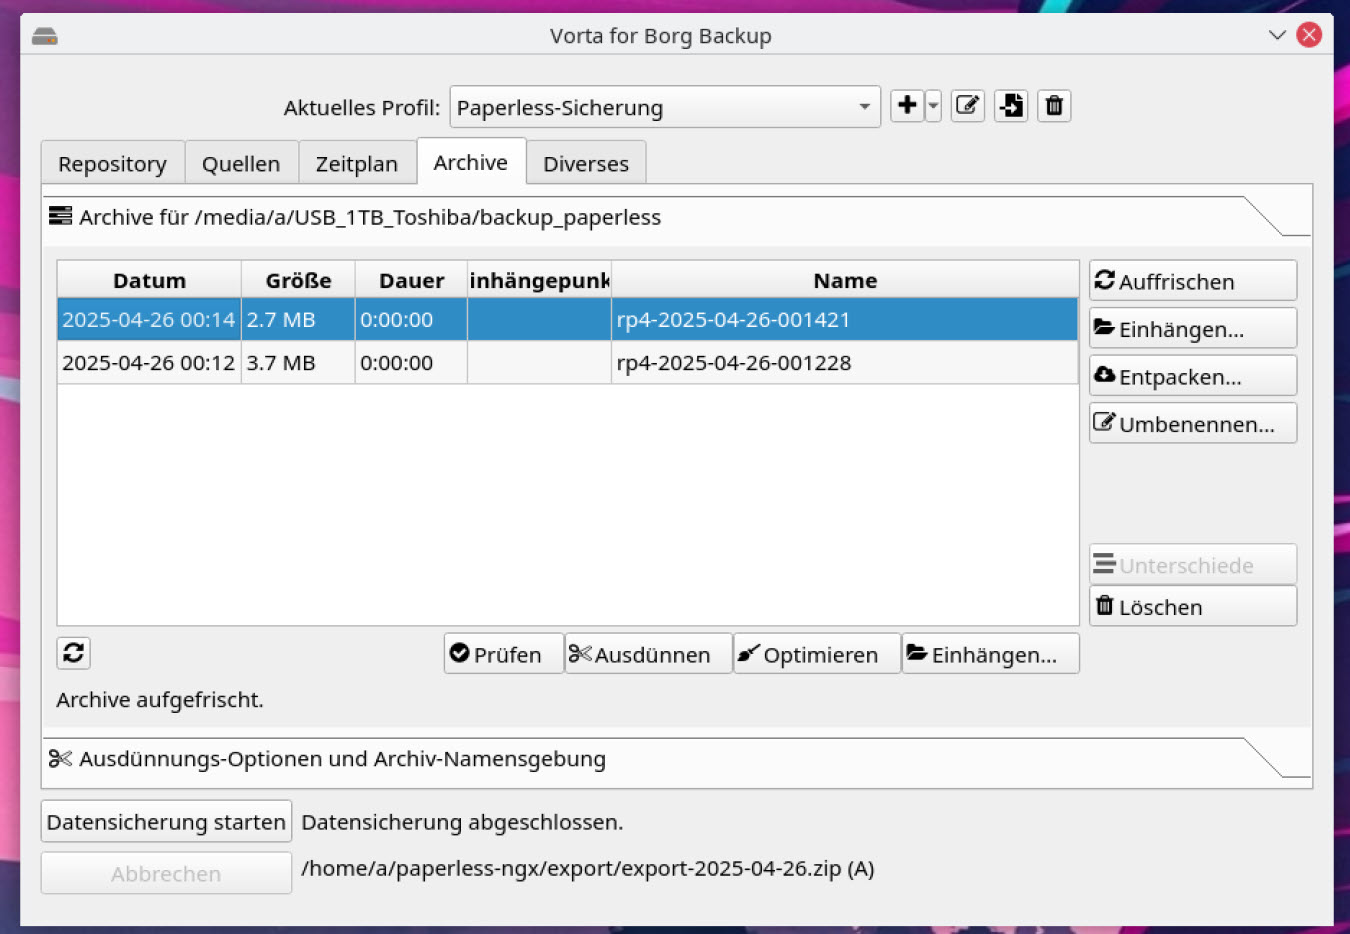This screenshot has height=934, width=1350.
Task: Click the delete profile trash icon
Action: pos(1054,106)
